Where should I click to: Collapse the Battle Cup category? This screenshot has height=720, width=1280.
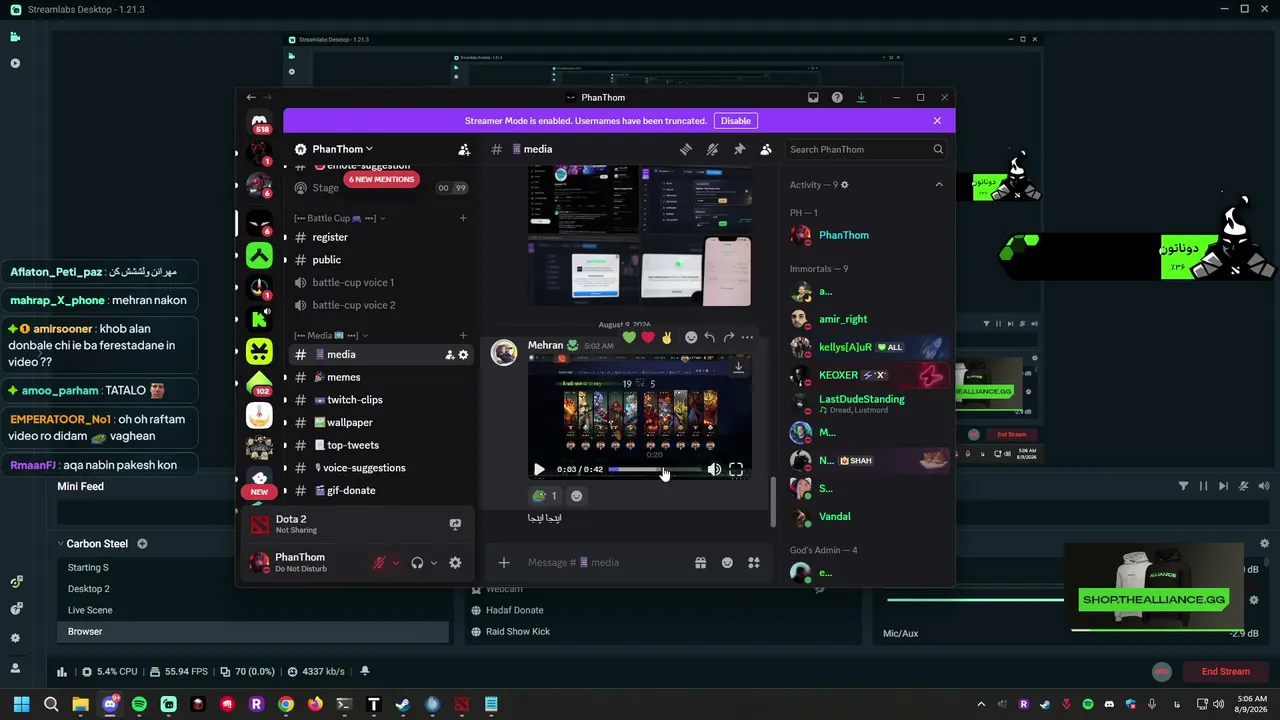click(x=339, y=218)
